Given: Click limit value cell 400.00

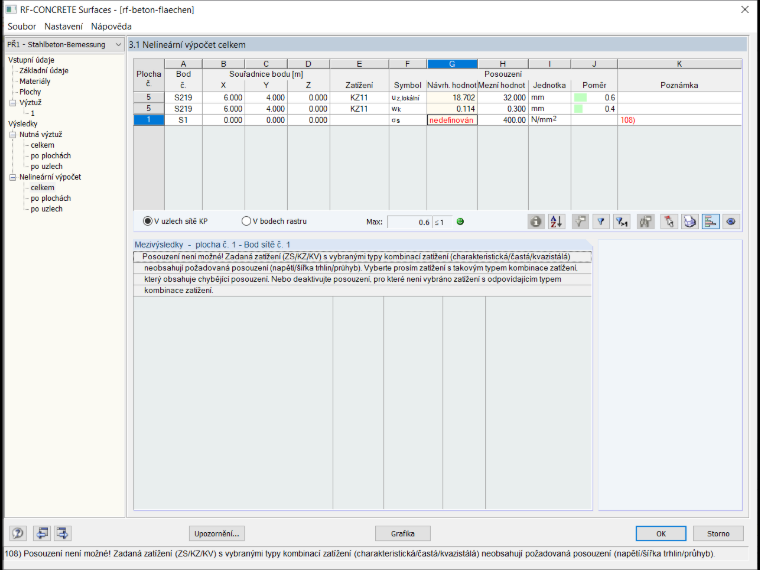Looking at the screenshot, I should [x=503, y=120].
